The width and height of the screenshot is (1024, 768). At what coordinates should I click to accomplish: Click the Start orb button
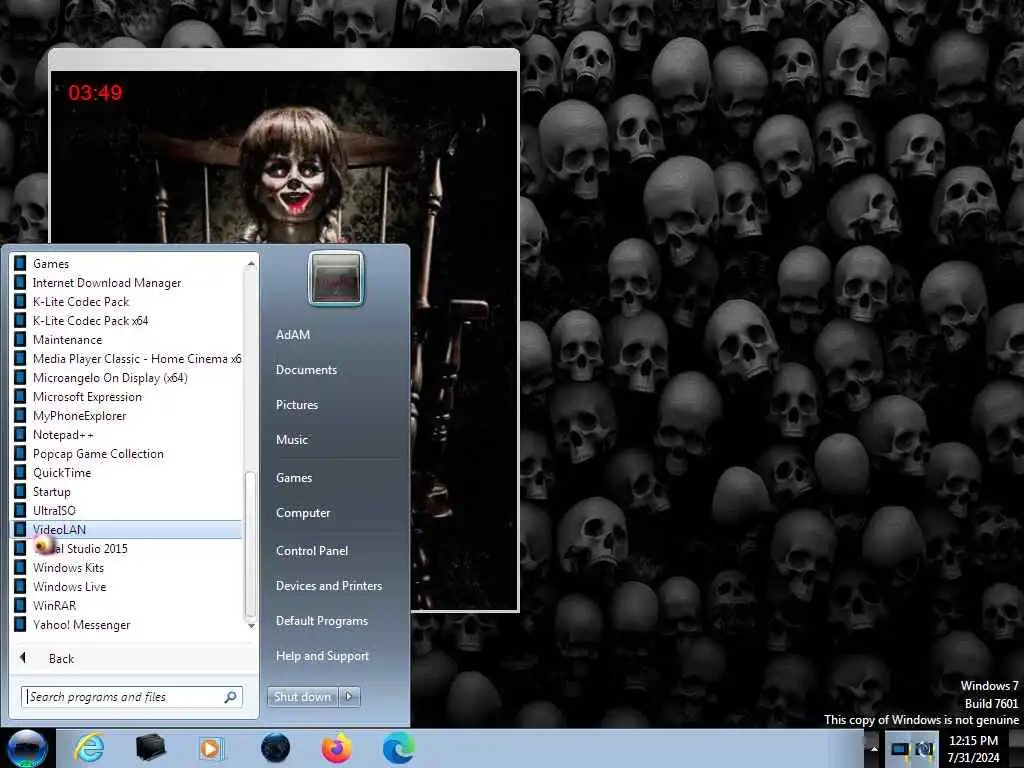pyautogui.click(x=27, y=748)
